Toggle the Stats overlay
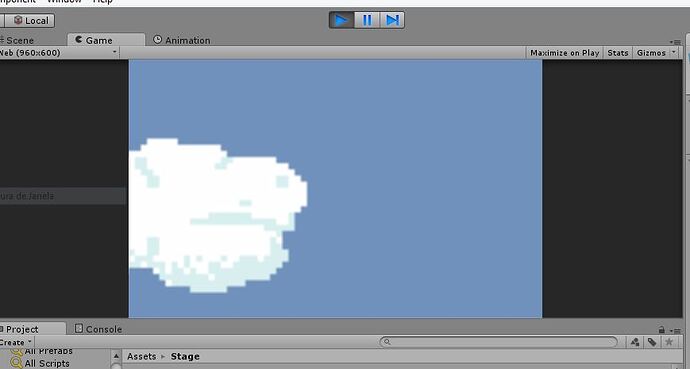The width and height of the screenshot is (690, 369). coord(618,53)
